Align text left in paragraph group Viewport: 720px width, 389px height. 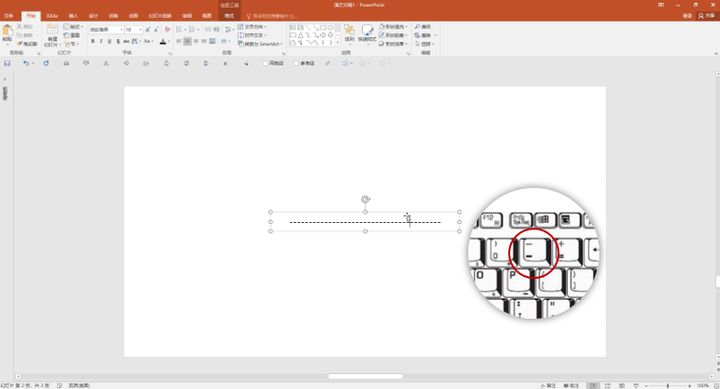click(179, 41)
